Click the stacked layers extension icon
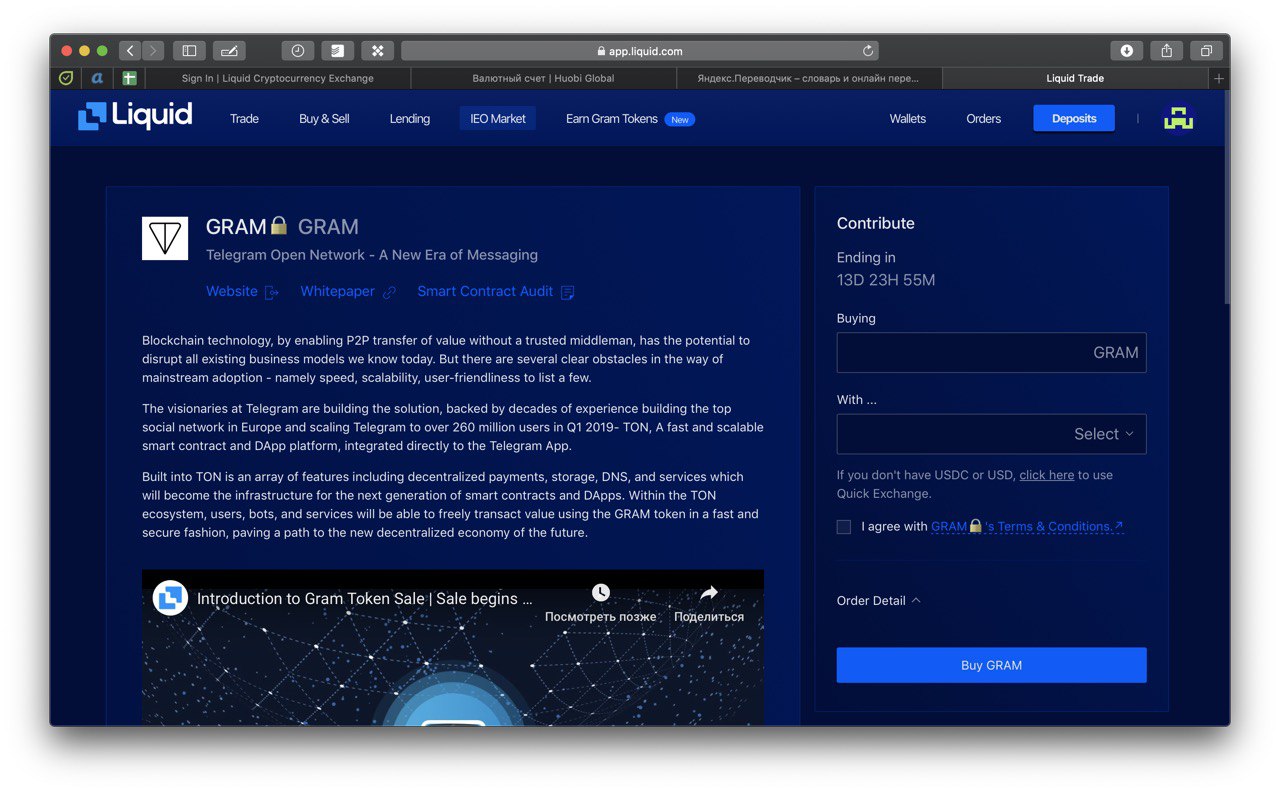The width and height of the screenshot is (1280, 792). click(338, 51)
